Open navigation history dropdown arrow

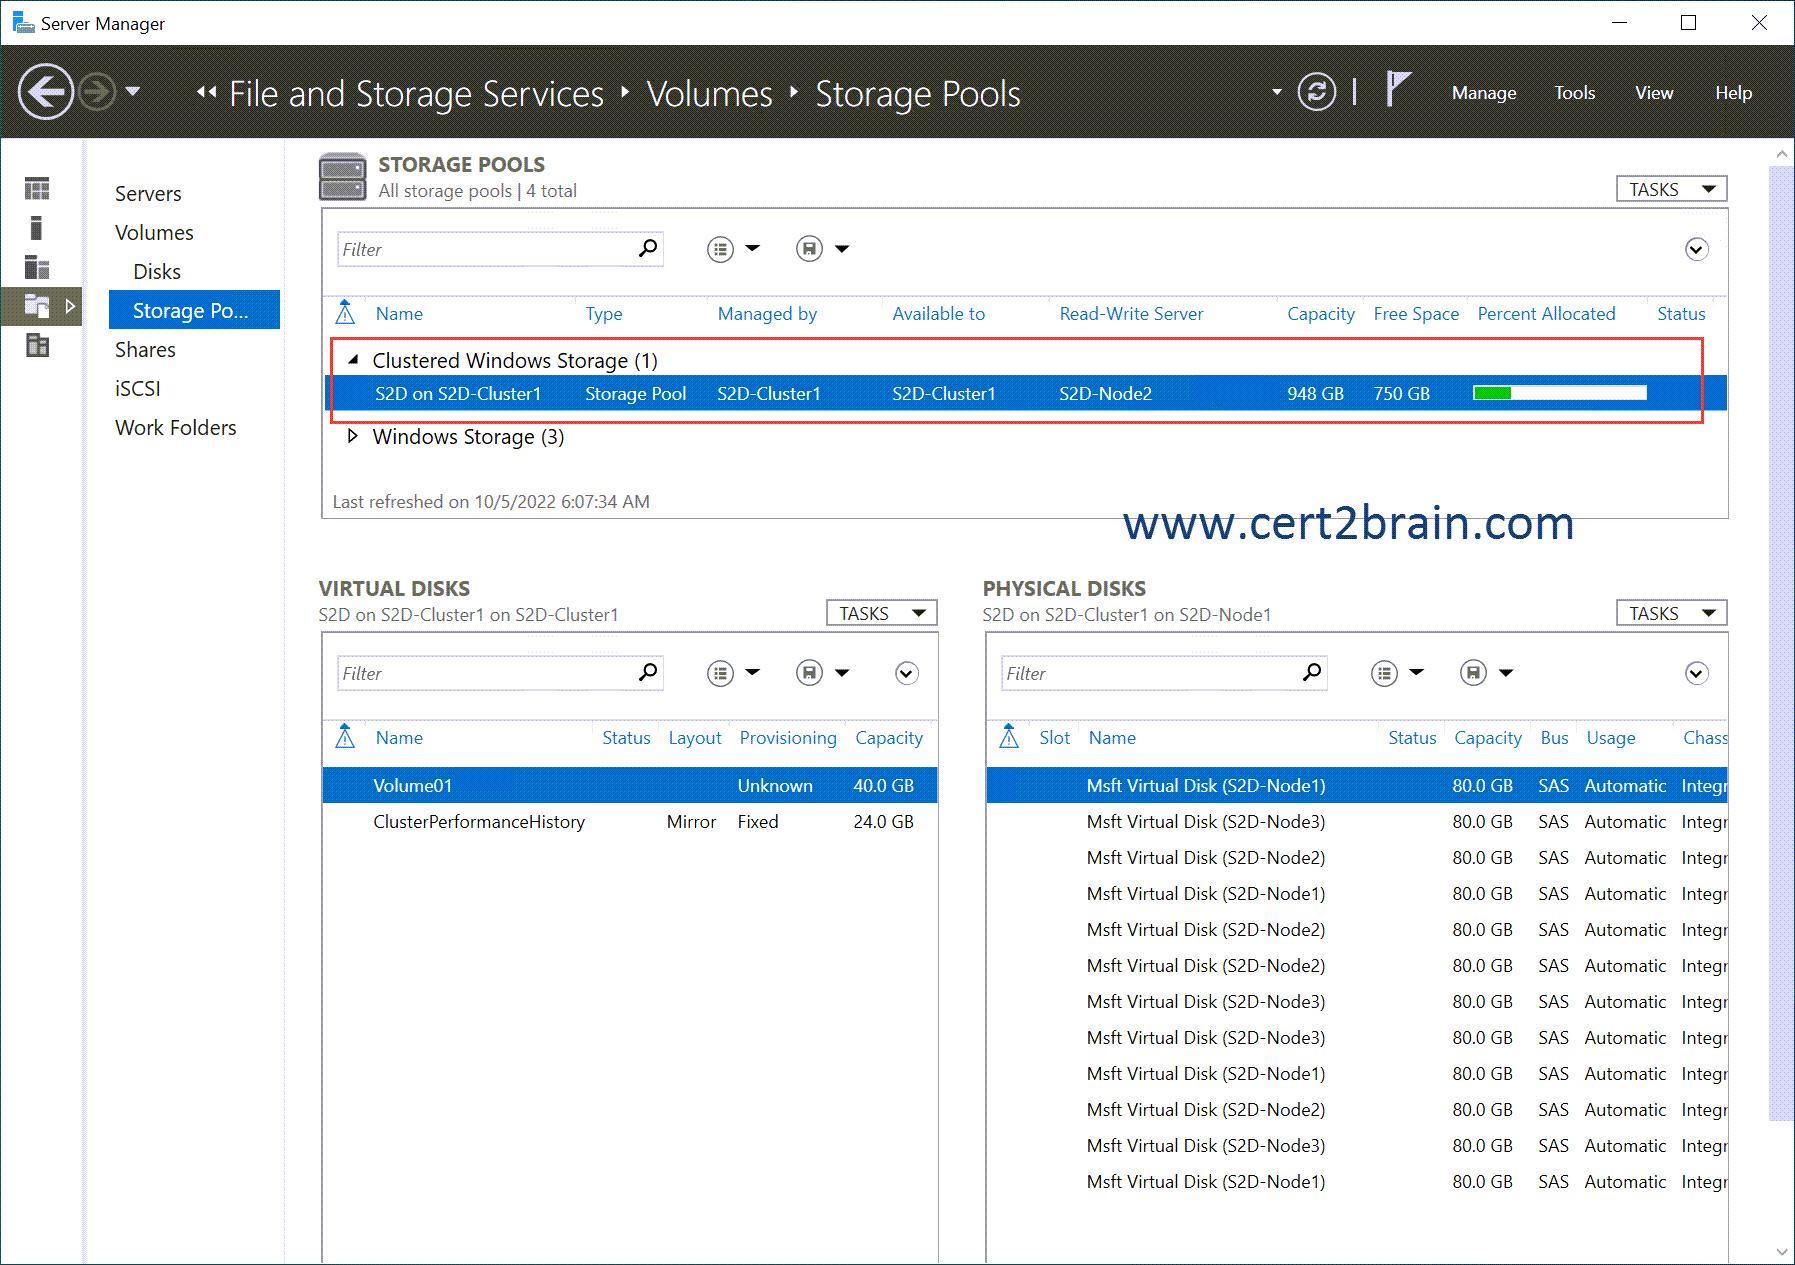(x=133, y=92)
